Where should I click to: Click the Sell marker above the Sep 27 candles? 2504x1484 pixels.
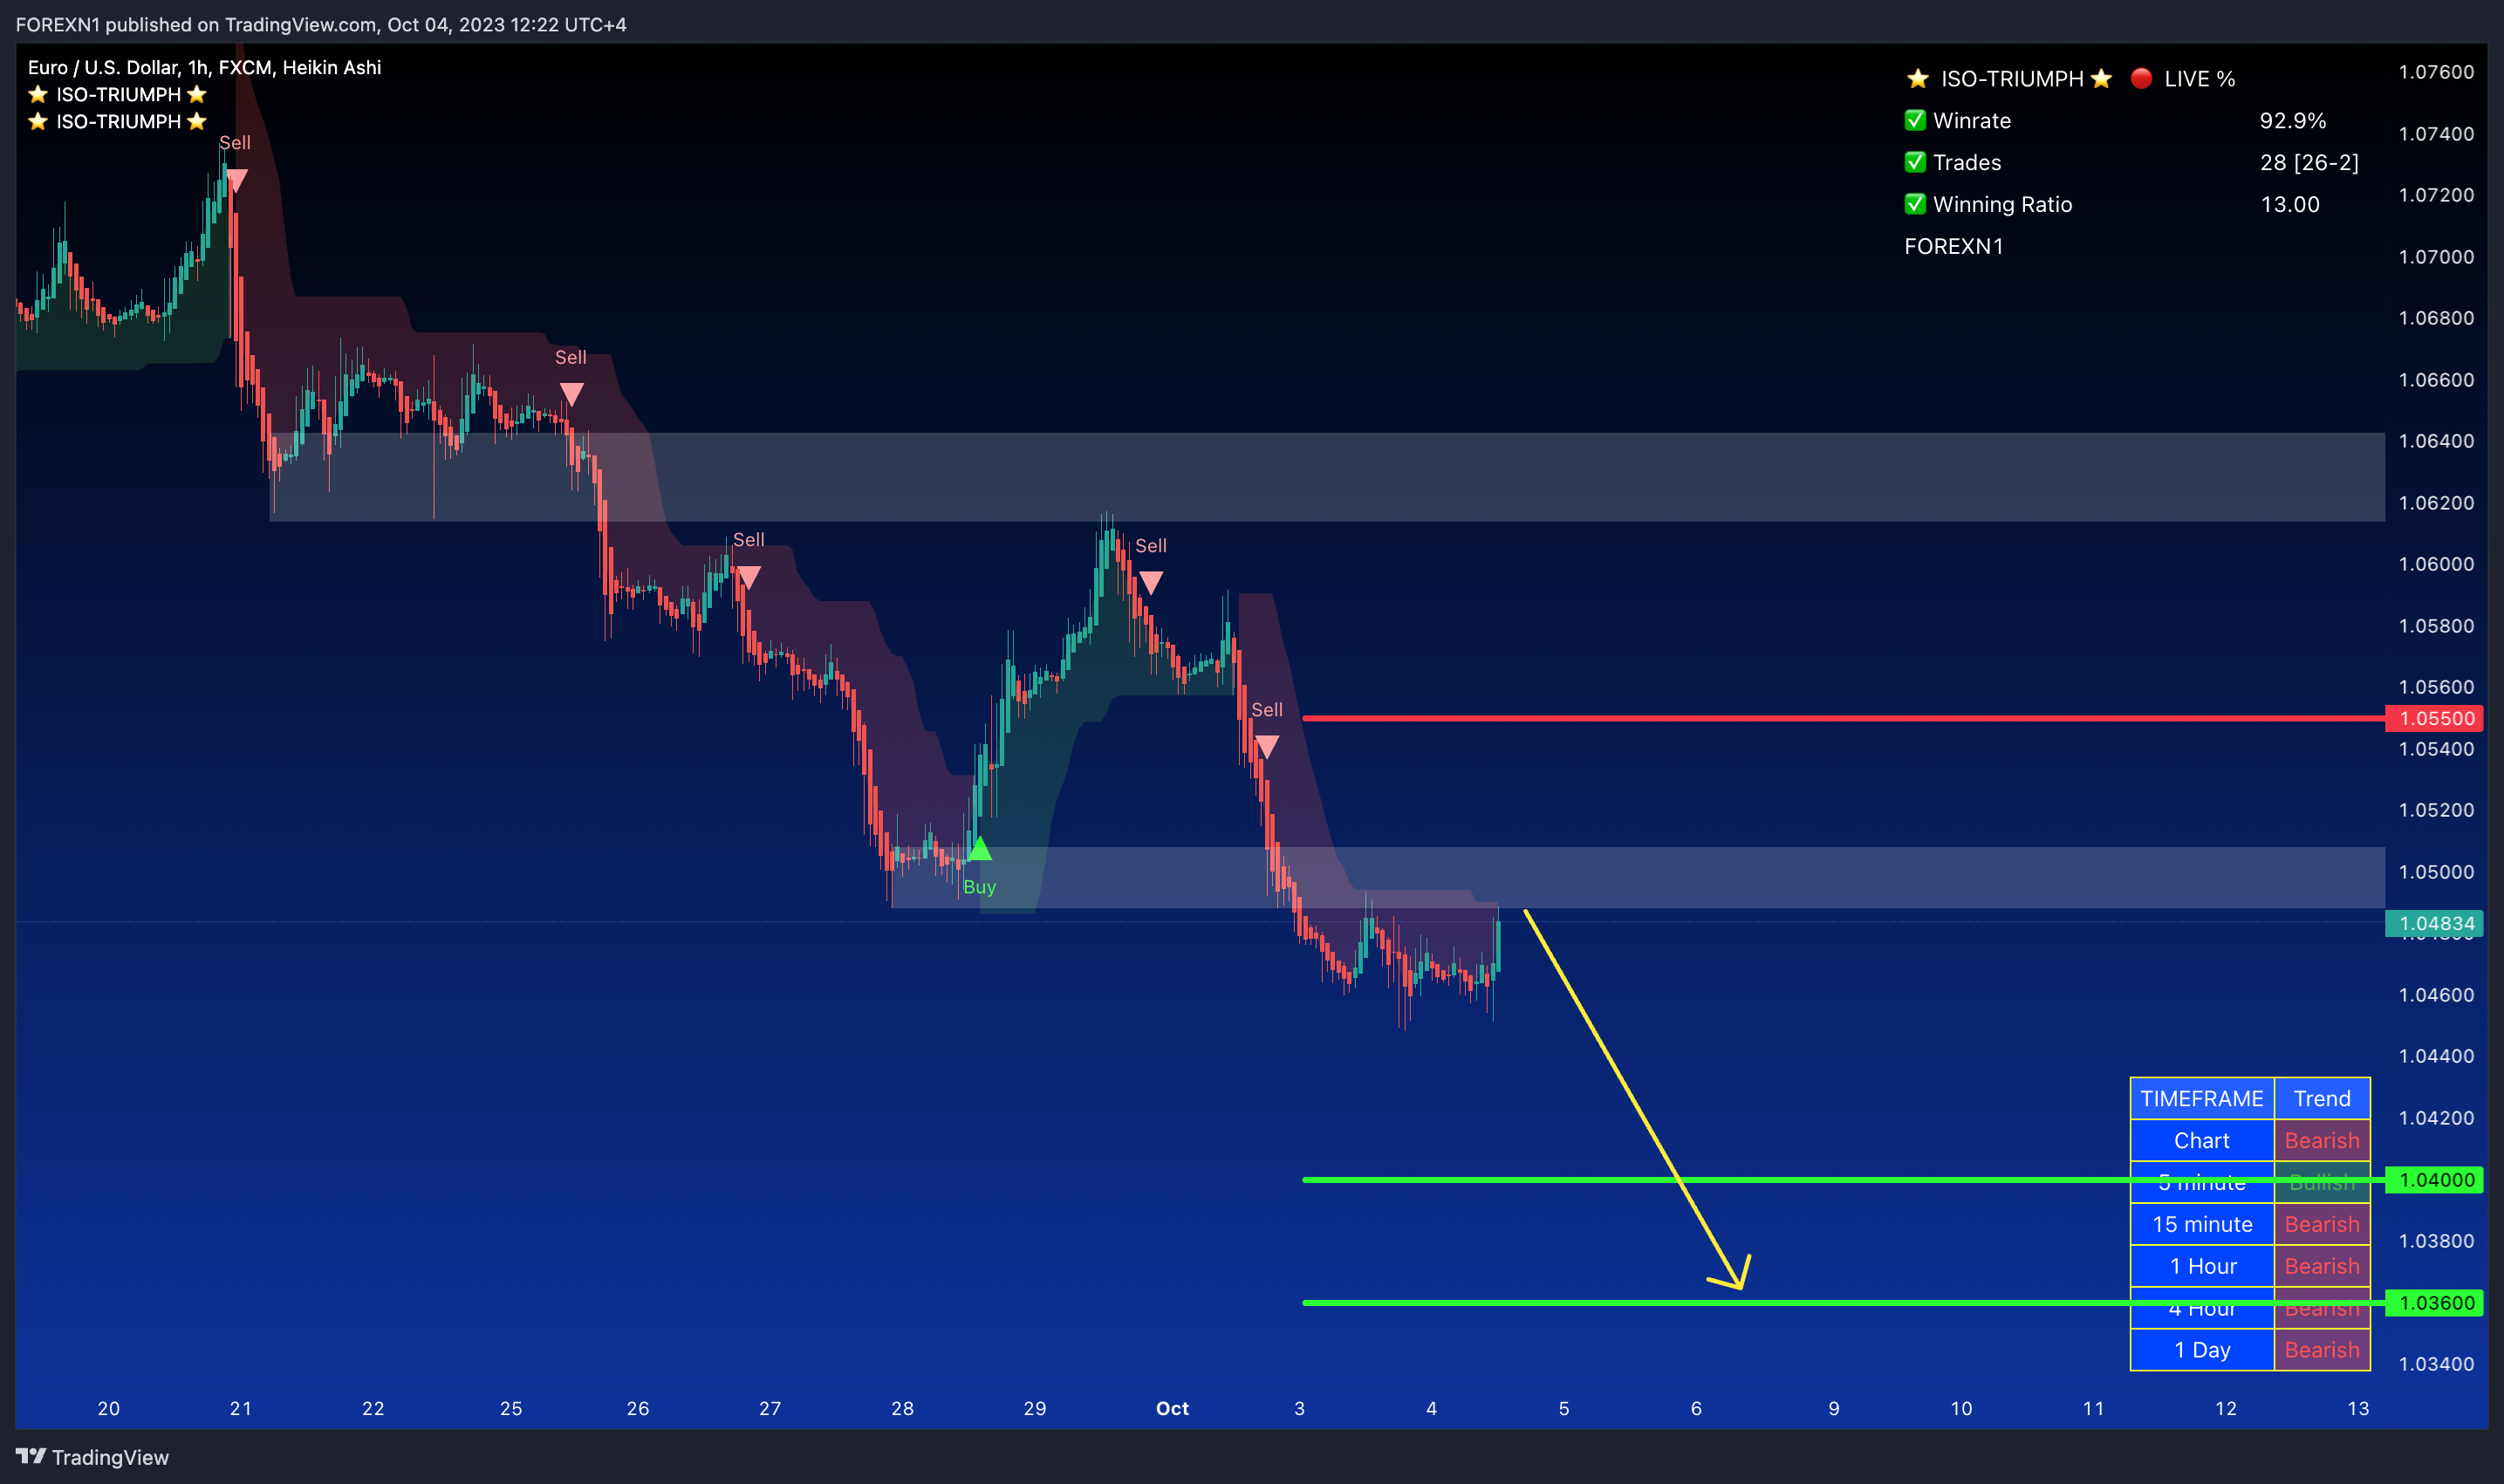click(x=748, y=577)
